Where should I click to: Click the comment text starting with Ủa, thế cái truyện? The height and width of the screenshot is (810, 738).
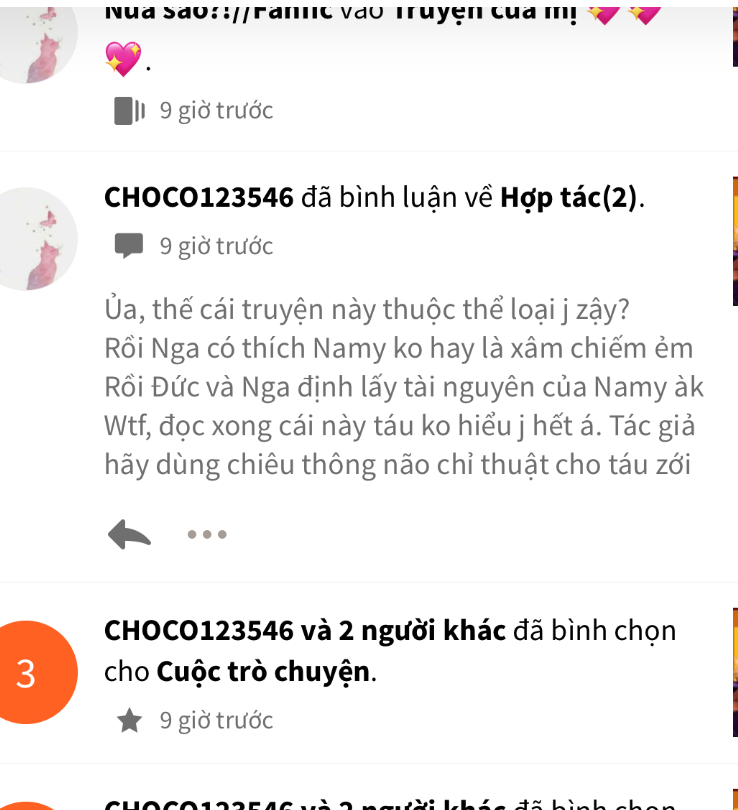404,386
